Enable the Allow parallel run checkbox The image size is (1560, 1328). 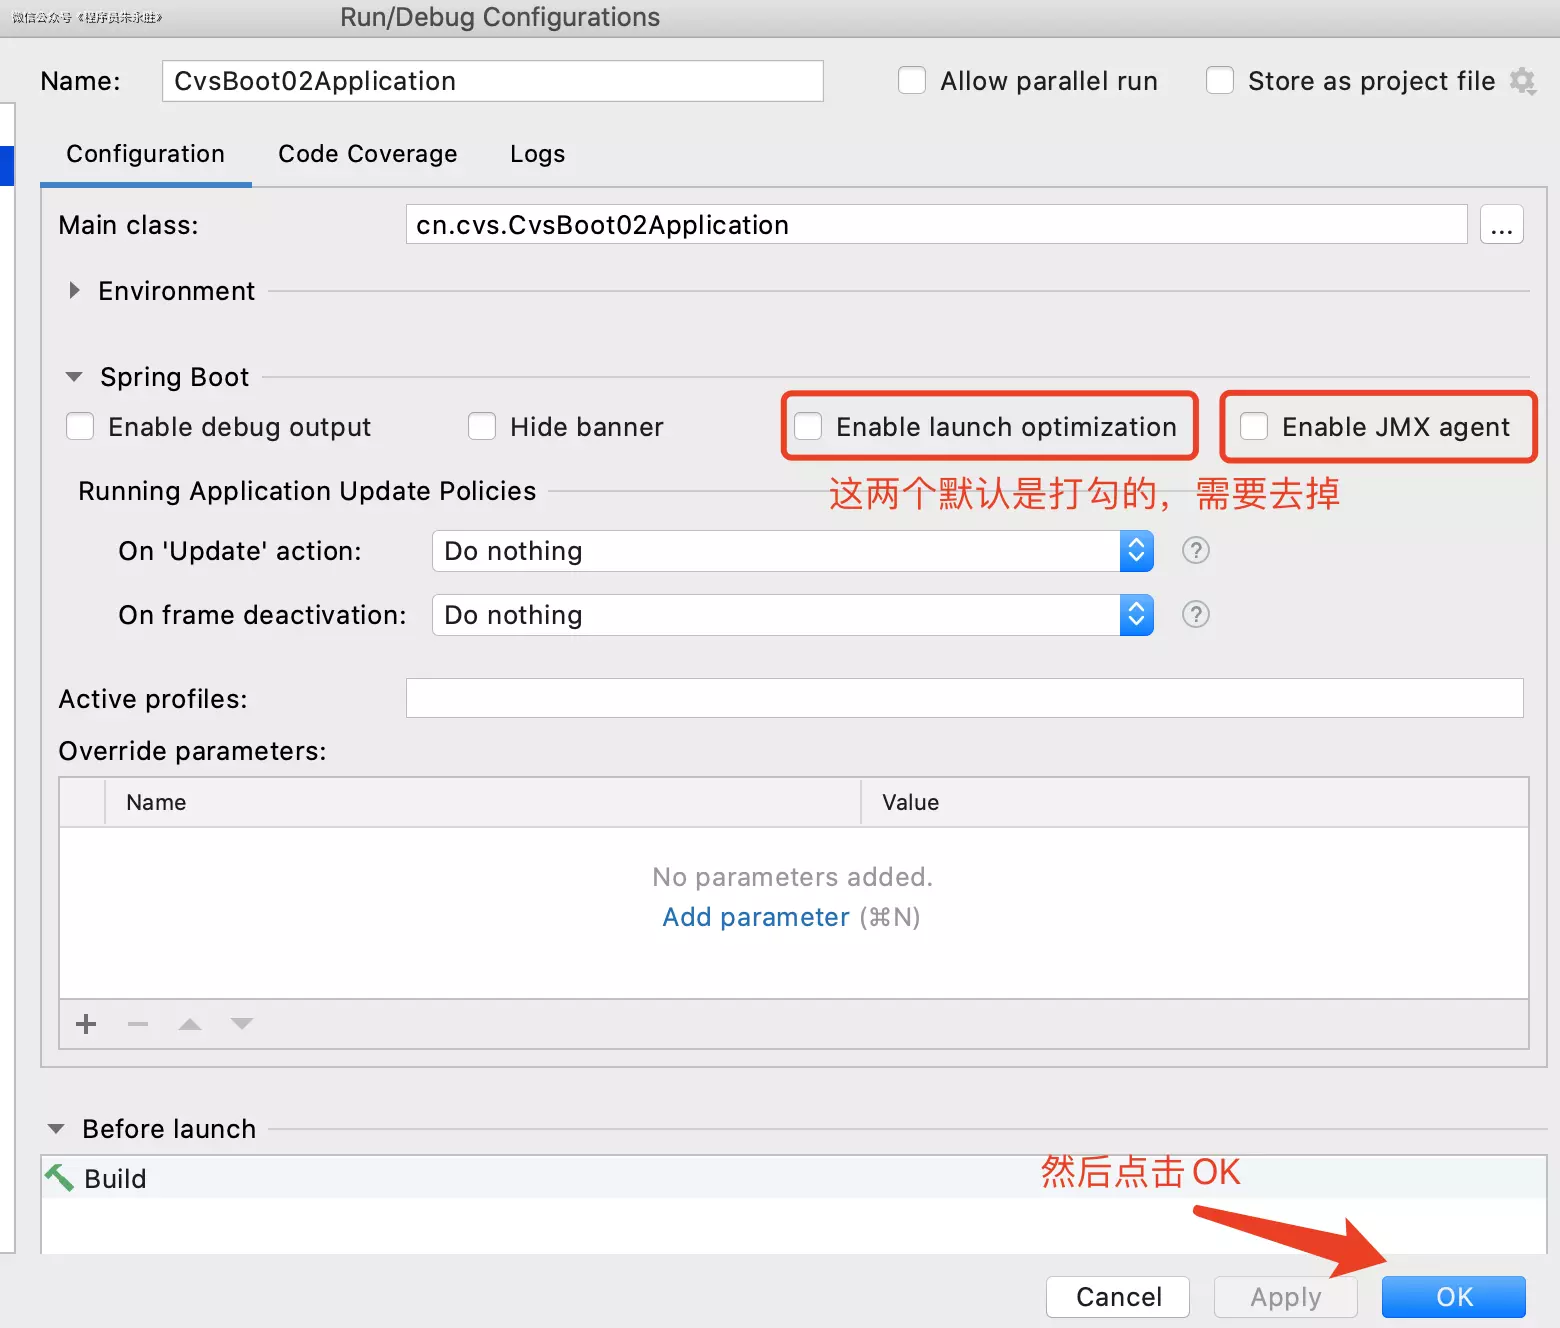coord(912,81)
